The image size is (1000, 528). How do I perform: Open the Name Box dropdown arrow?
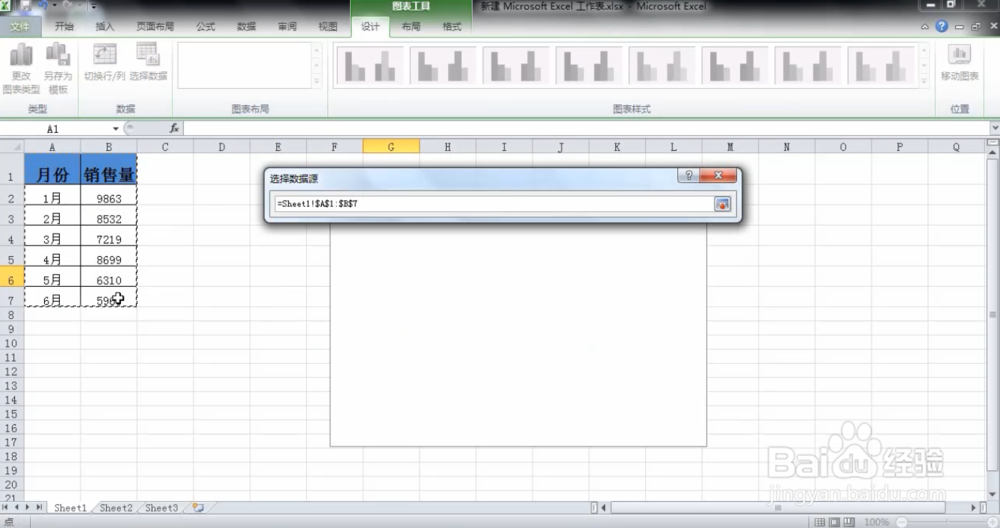click(x=115, y=129)
